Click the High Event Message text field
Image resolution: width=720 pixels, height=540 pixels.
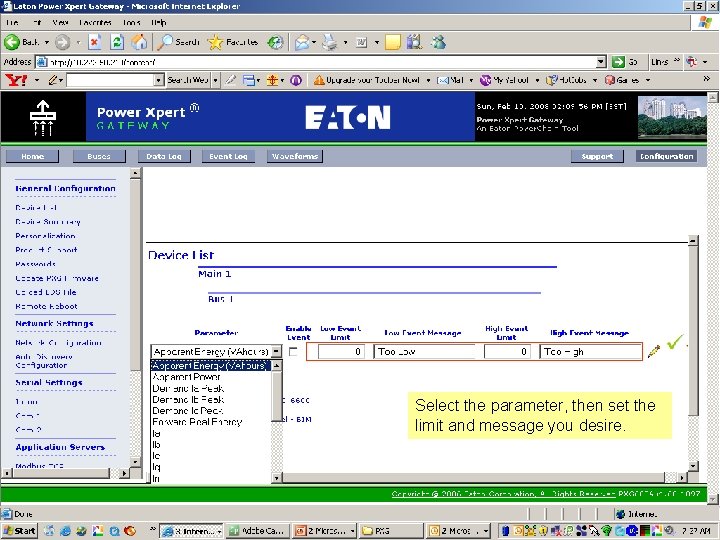point(591,352)
